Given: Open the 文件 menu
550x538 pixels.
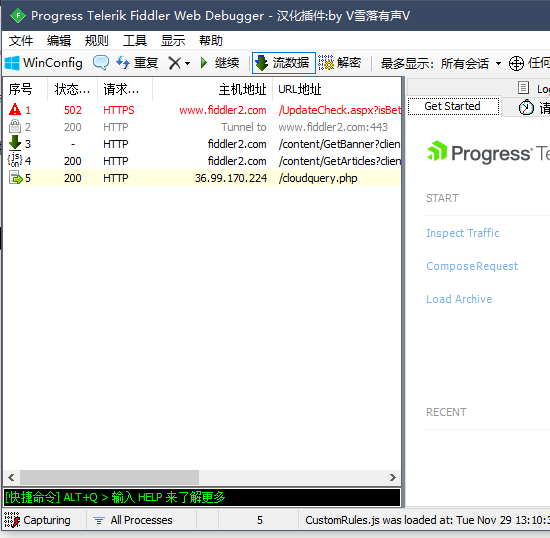Looking at the screenshot, I should pyautogui.click(x=21, y=41).
